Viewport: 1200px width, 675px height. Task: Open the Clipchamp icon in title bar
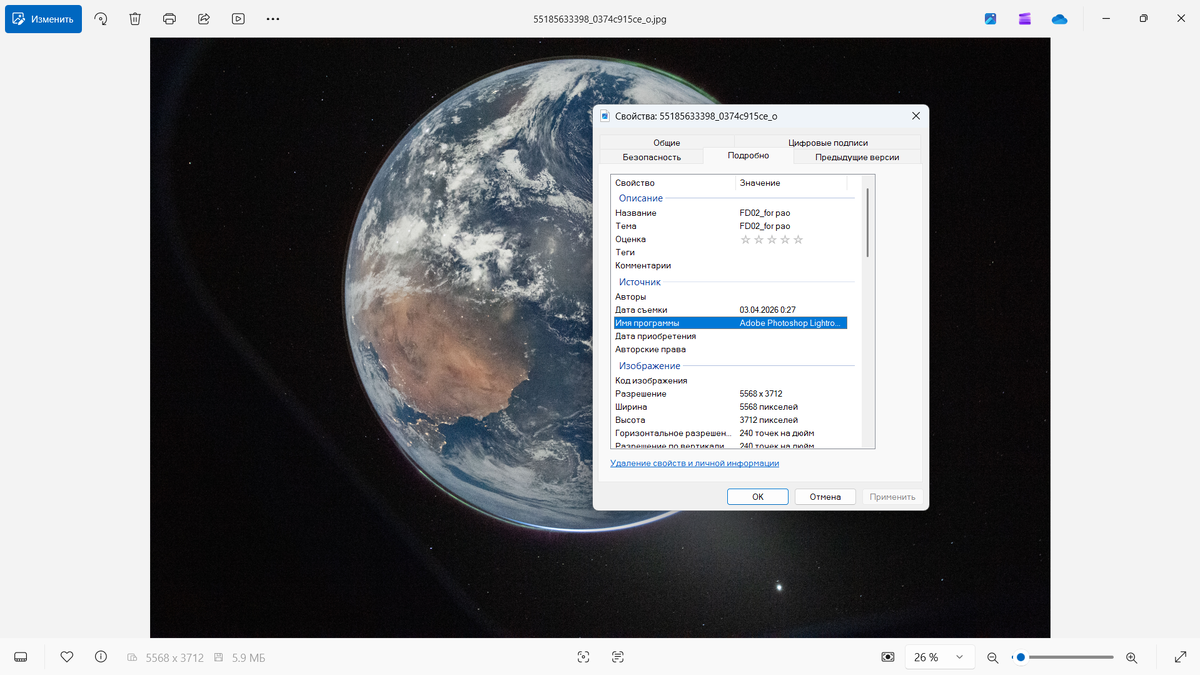[x=1025, y=19]
